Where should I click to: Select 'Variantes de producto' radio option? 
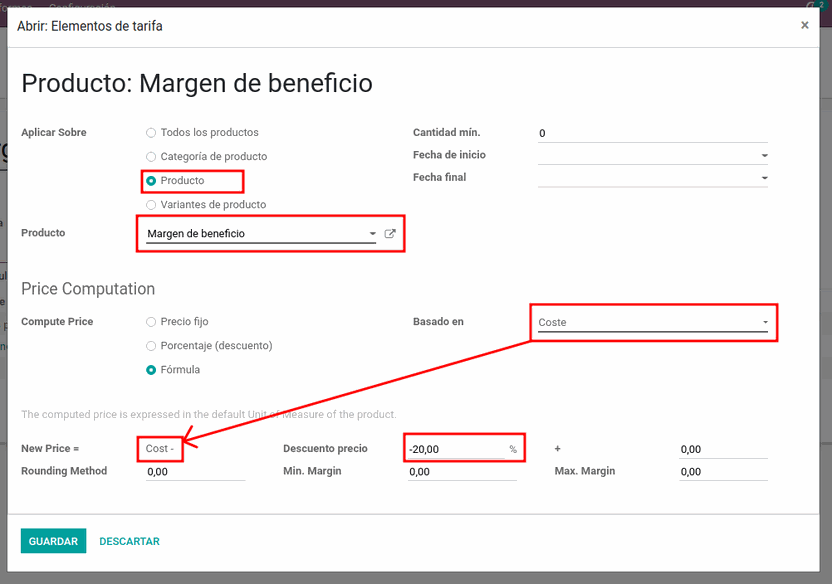point(151,205)
